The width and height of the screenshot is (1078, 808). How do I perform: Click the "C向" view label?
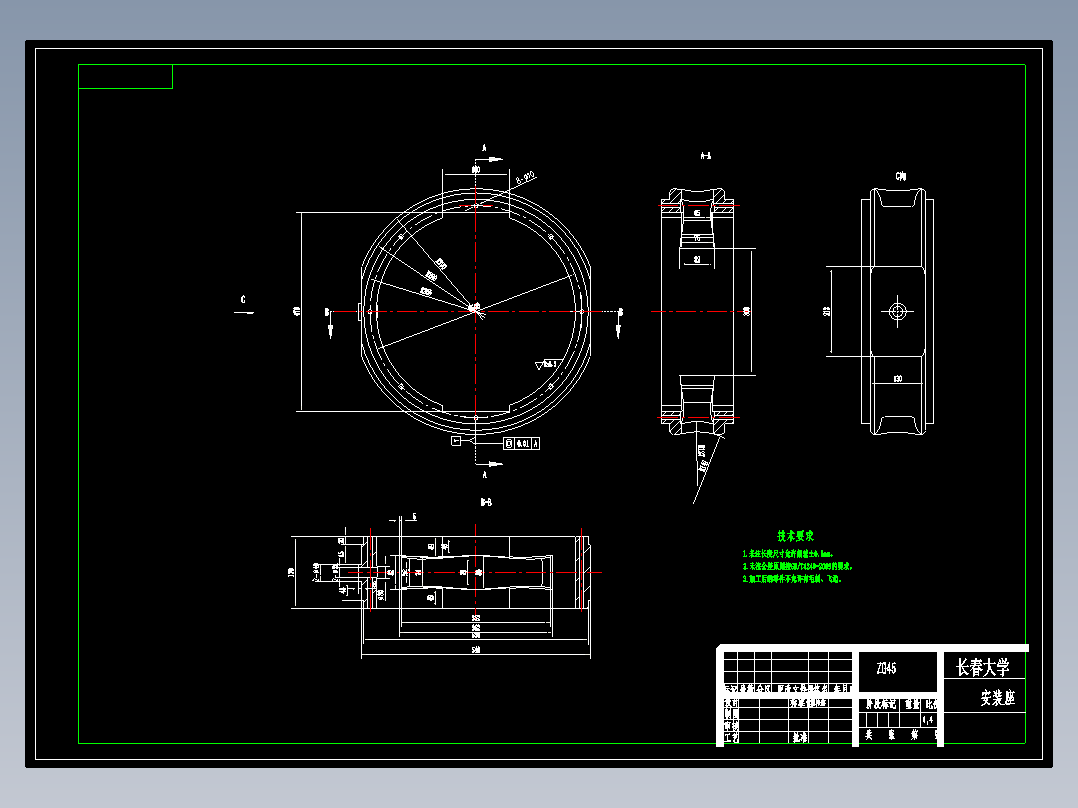point(901,177)
